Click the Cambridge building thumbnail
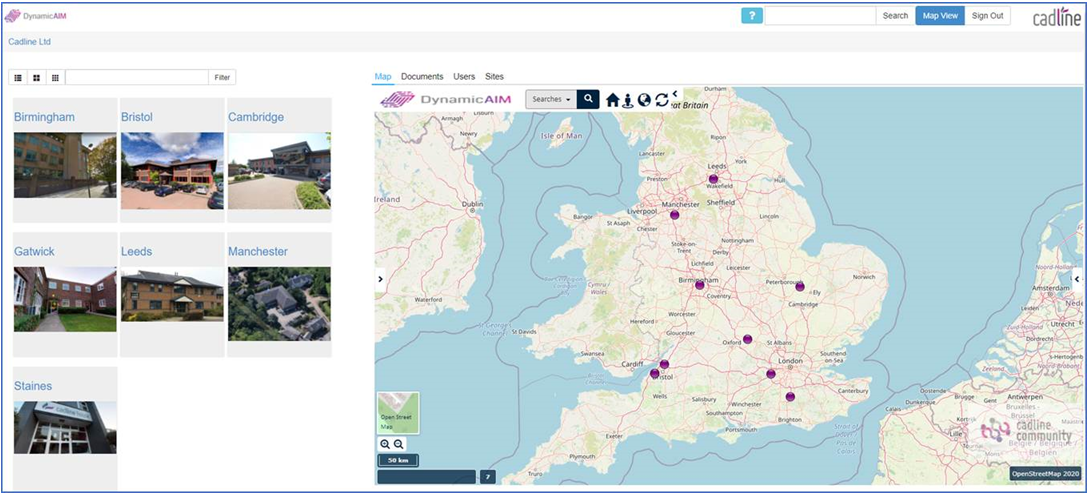Image resolution: width=1090 pixels, height=496 pixels. click(x=279, y=171)
